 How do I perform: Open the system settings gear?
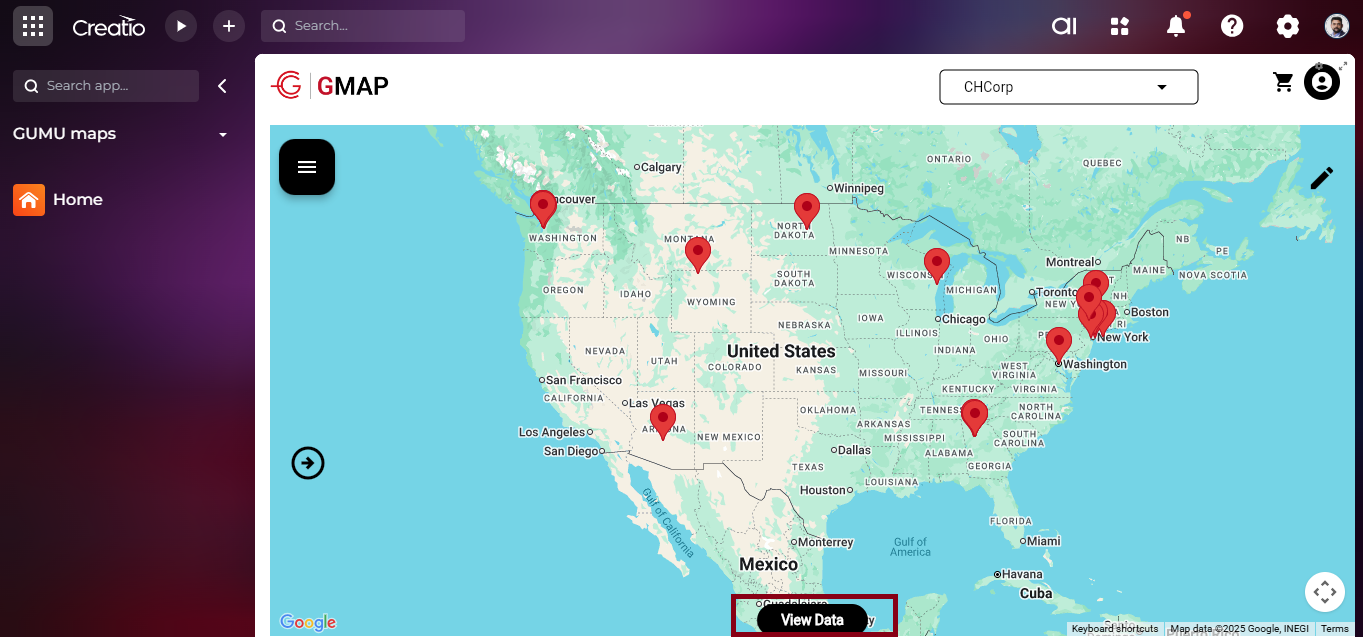tap(1288, 26)
